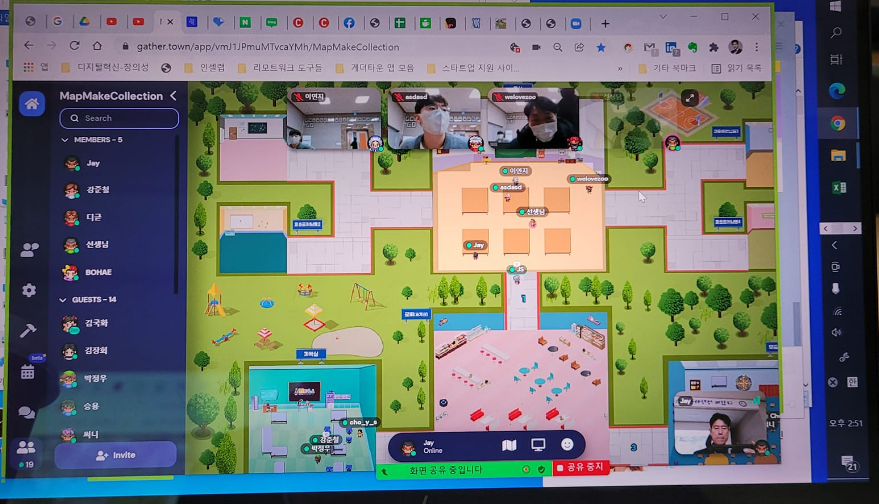The width and height of the screenshot is (879, 504).
Task: Open the emote smiley icon
Action: 567,445
